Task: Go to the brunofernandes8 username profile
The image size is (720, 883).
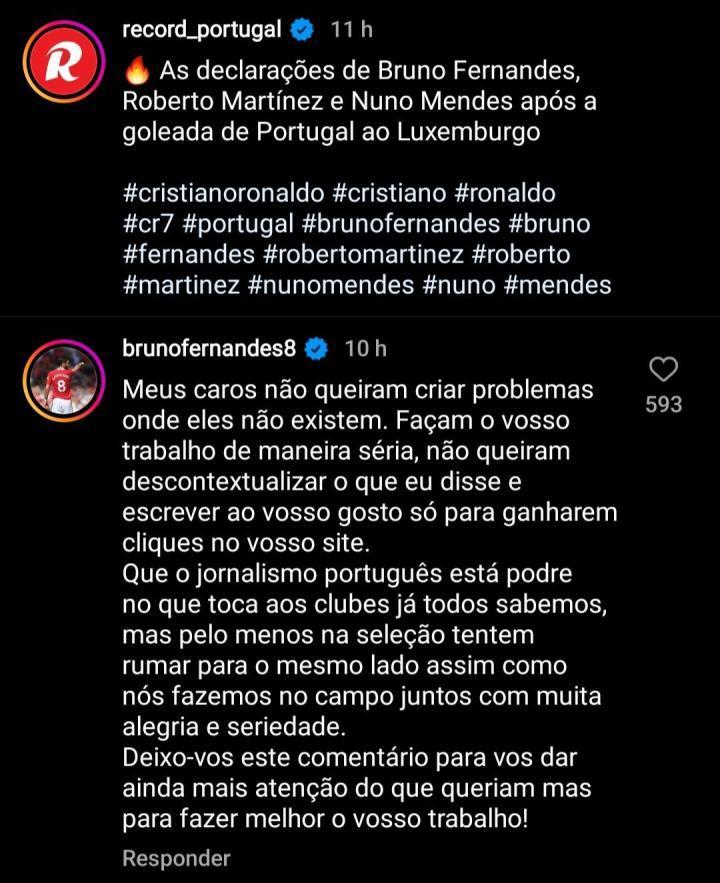Action: [208, 349]
